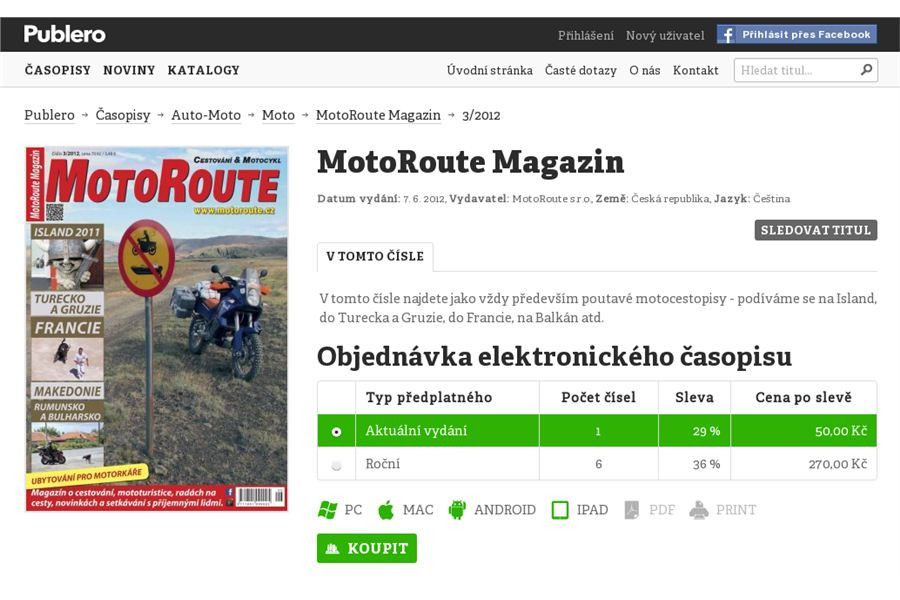Viewport: 900px width, 600px height.
Task: Click the Android robot icon
Action: [457, 510]
